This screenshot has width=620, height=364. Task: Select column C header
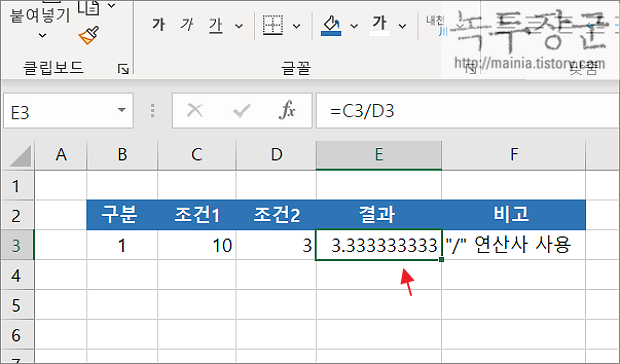pyautogui.click(x=197, y=155)
